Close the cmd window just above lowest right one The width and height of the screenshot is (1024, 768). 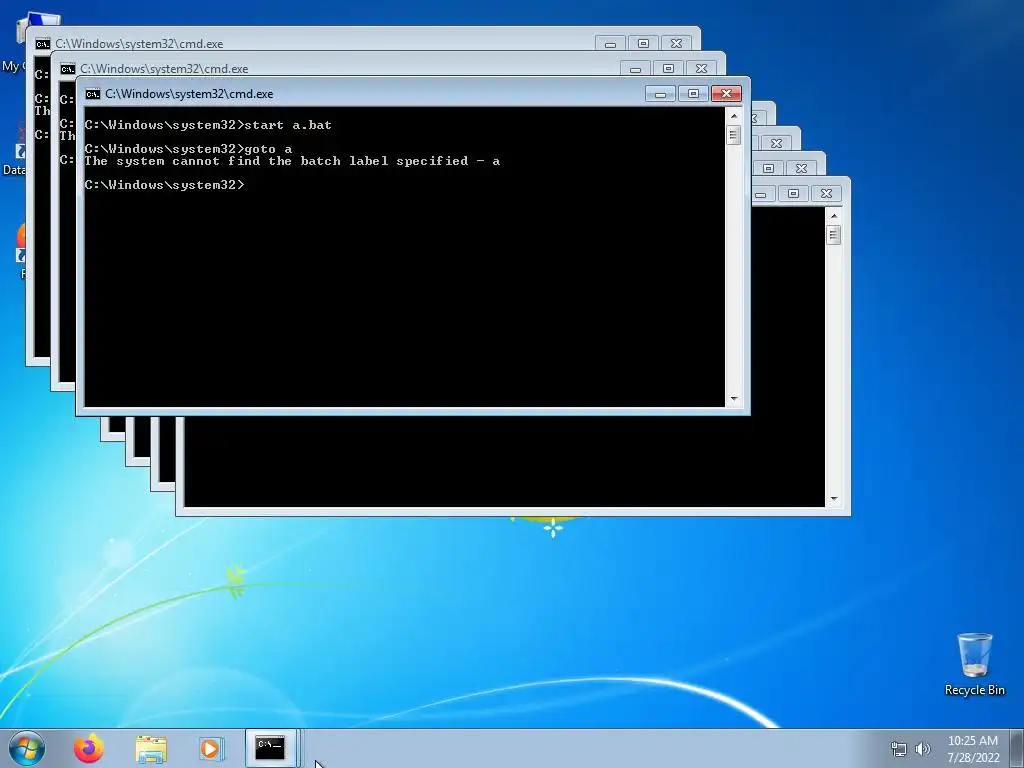[x=801, y=168]
